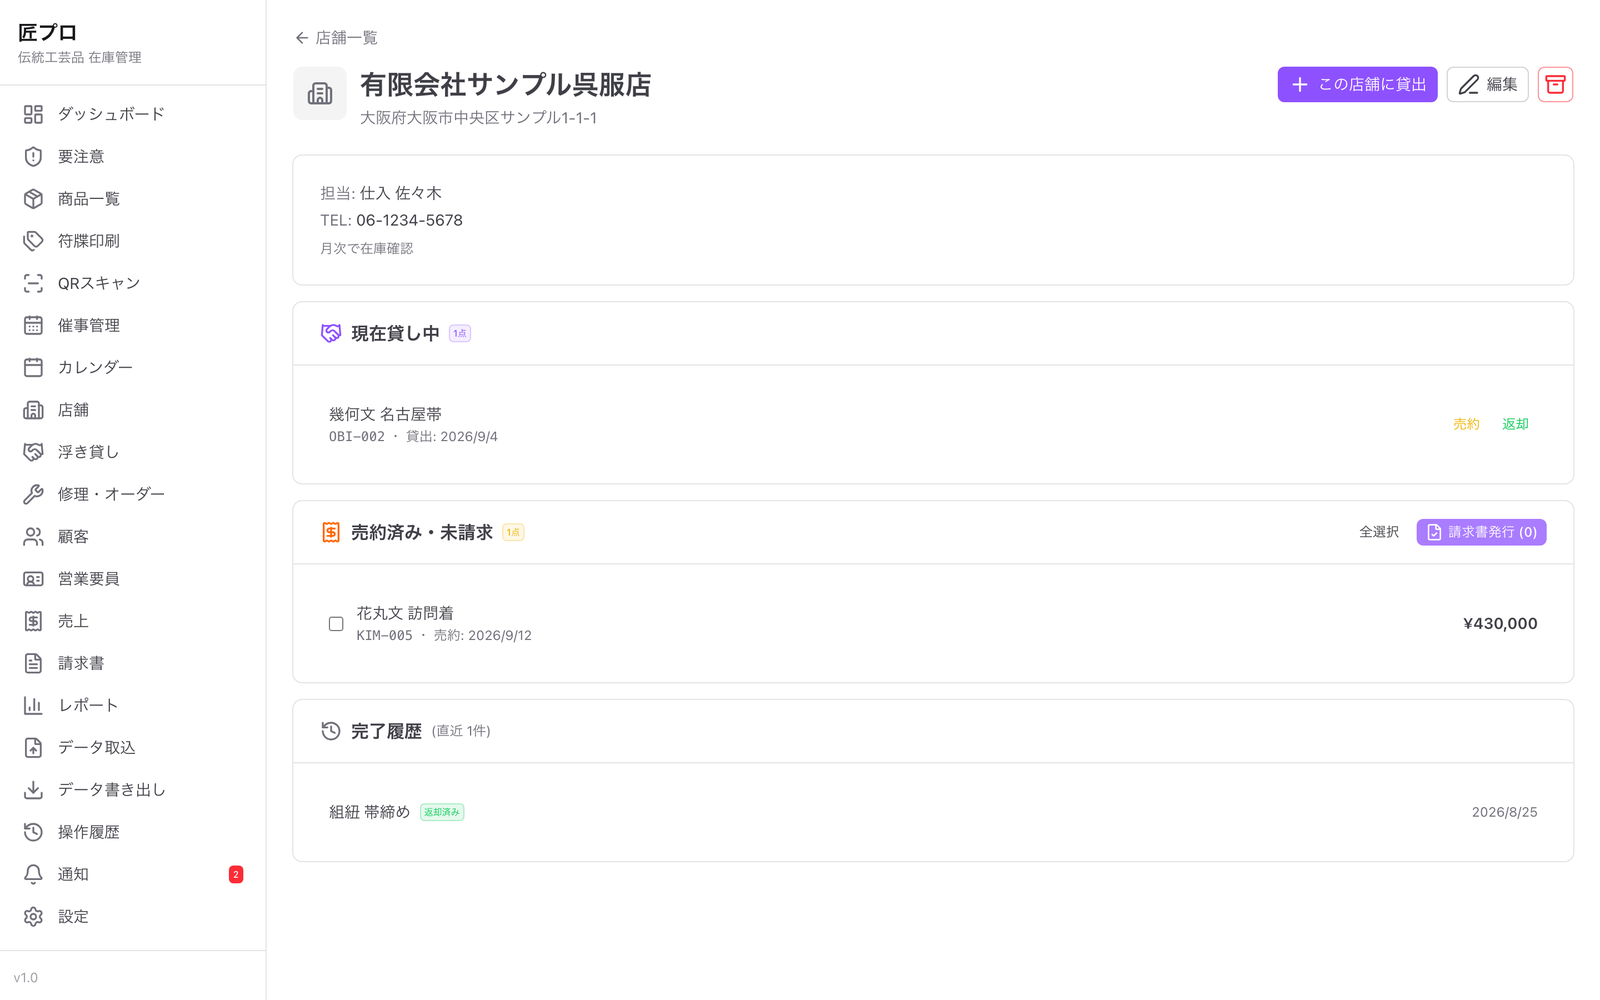Click 請求書発行 (0) button
1600x1000 pixels.
pos(1481,532)
